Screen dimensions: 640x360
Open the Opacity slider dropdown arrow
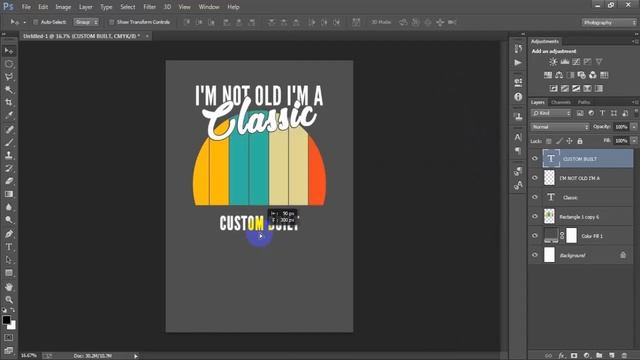[634, 127]
